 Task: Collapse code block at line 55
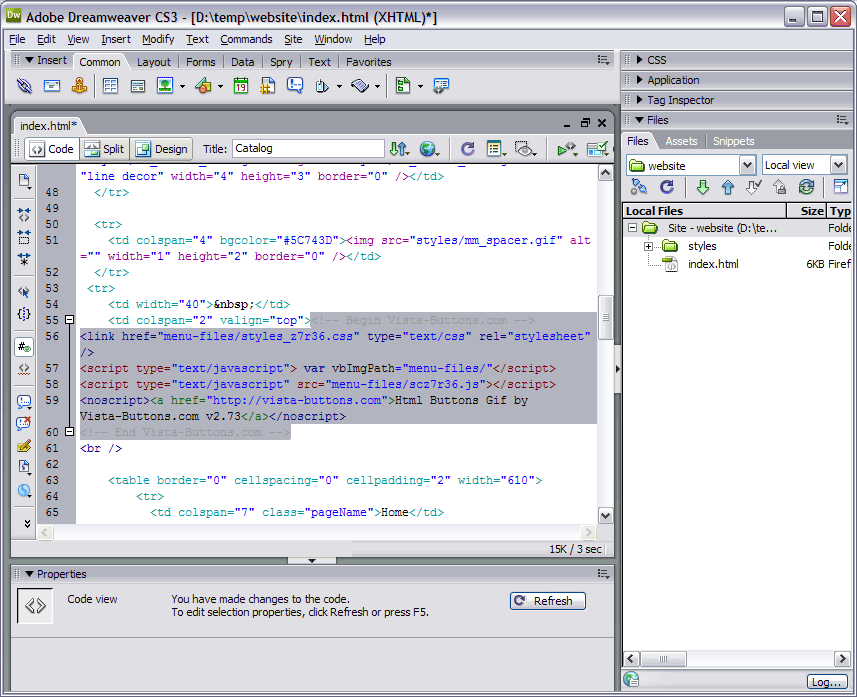click(x=69, y=320)
